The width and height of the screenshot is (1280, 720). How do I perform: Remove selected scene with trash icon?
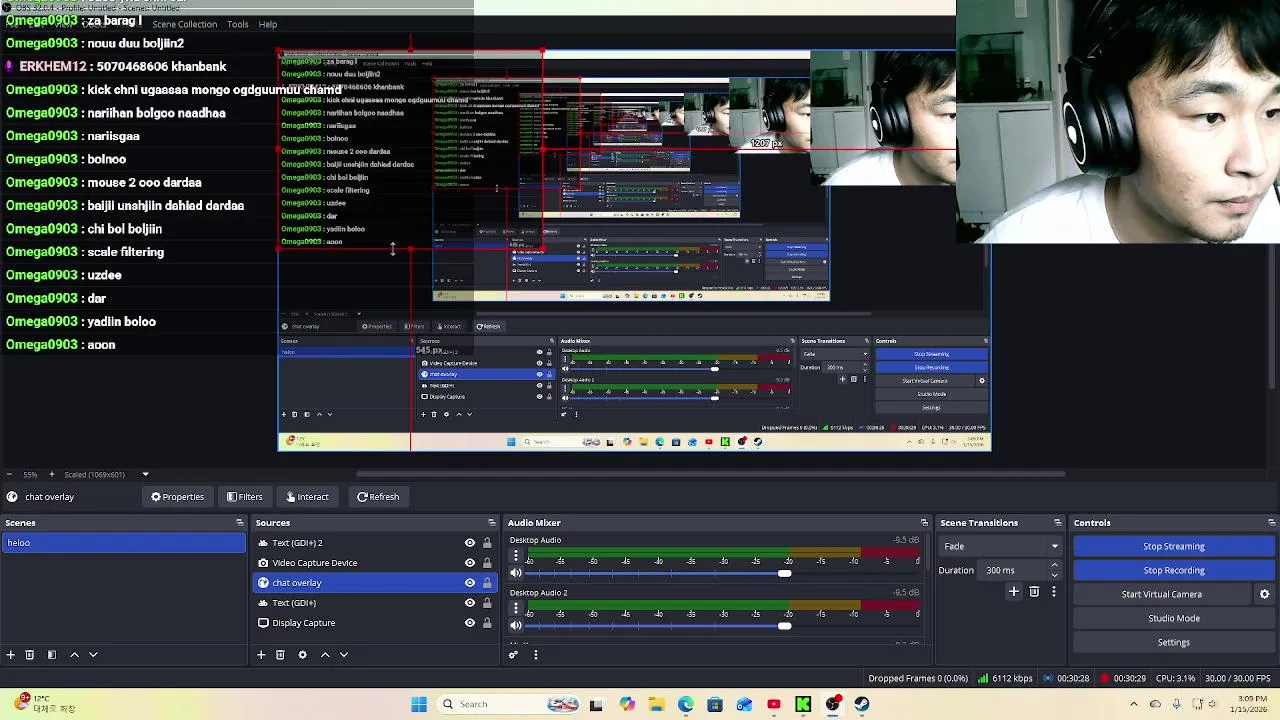click(x=30, y=655)
